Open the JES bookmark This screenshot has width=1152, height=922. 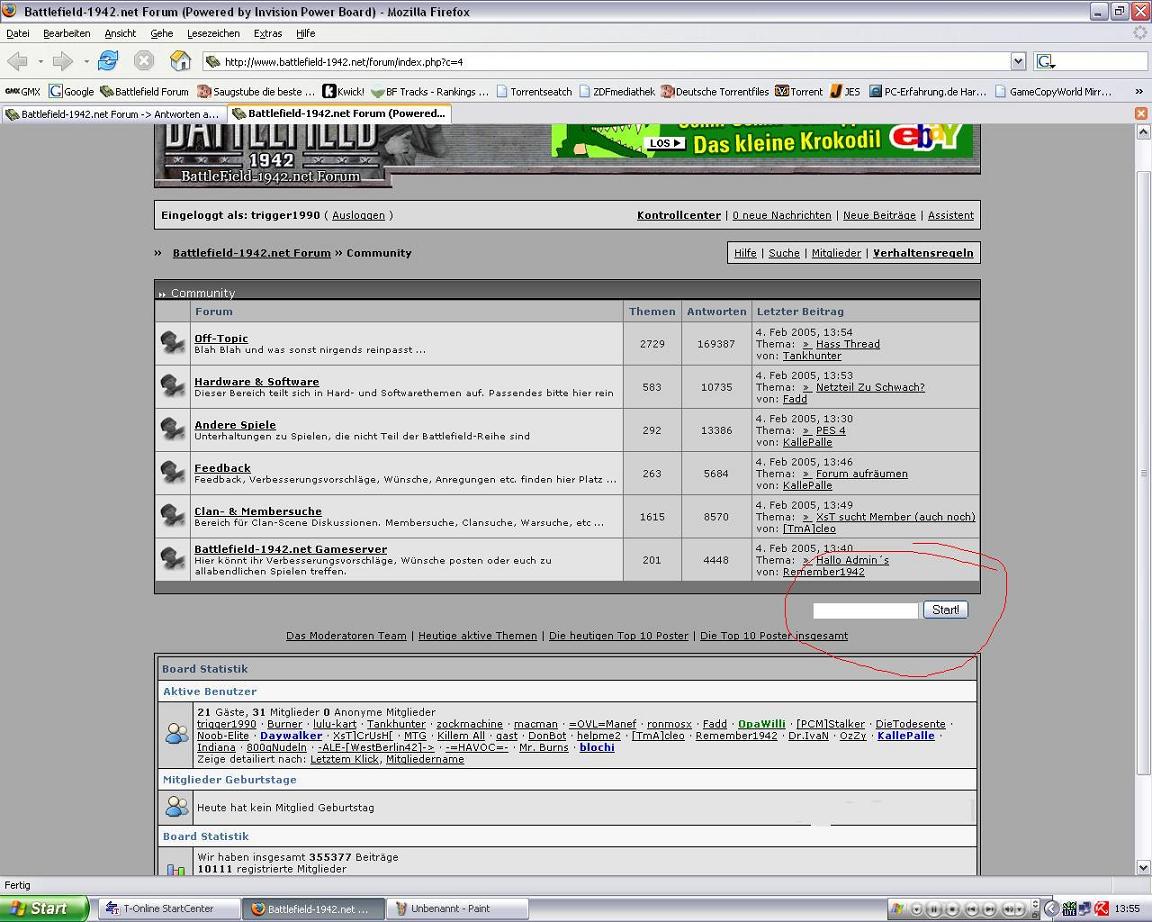tap(845, 92)
